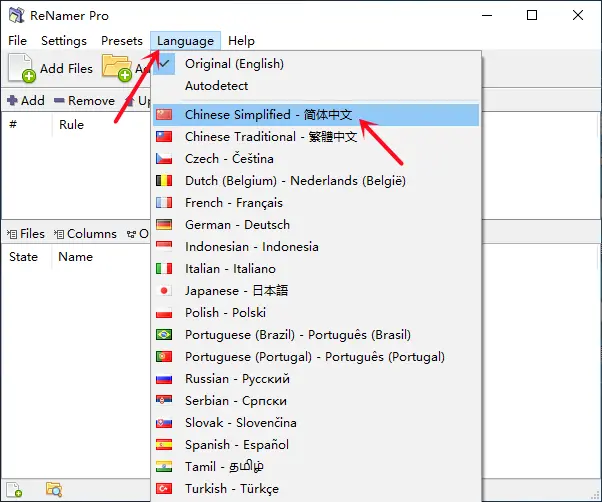Screen dimensions: 602x502
Task: Click the Rule column header
Action: [71, 125]
